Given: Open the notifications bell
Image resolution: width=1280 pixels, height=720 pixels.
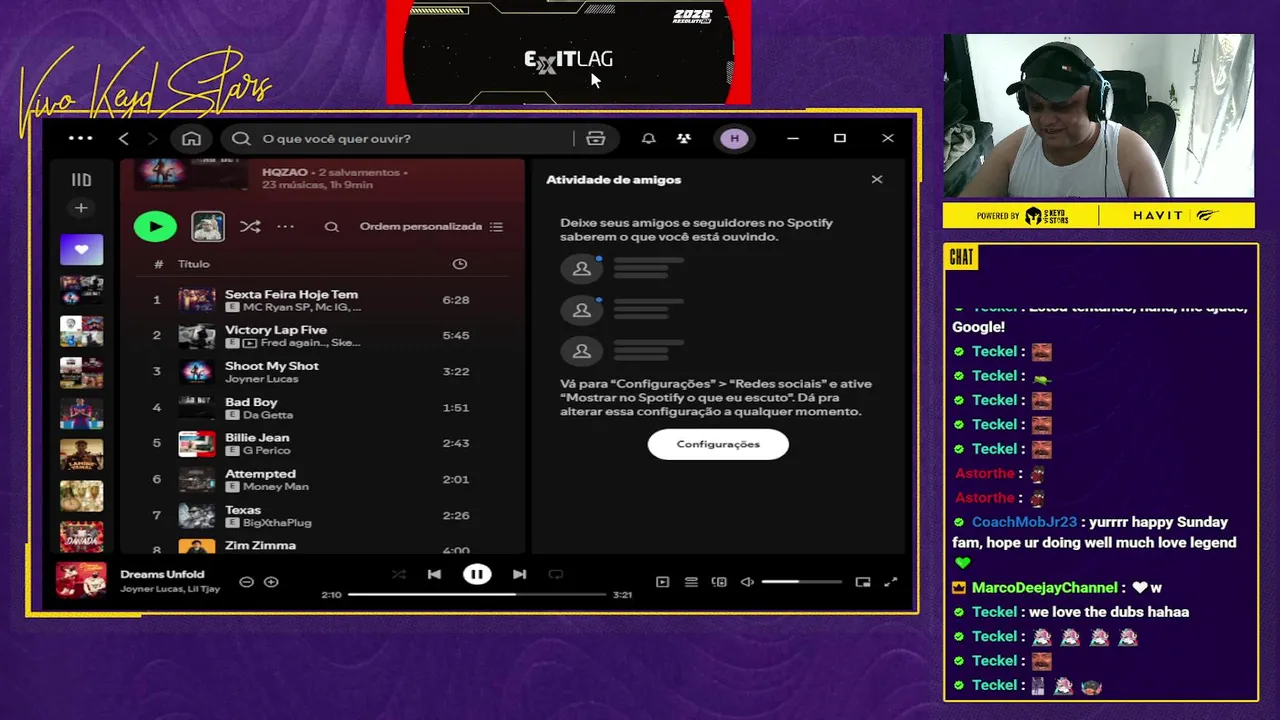Looking at the screenshot, I should [x=648, y=138].
